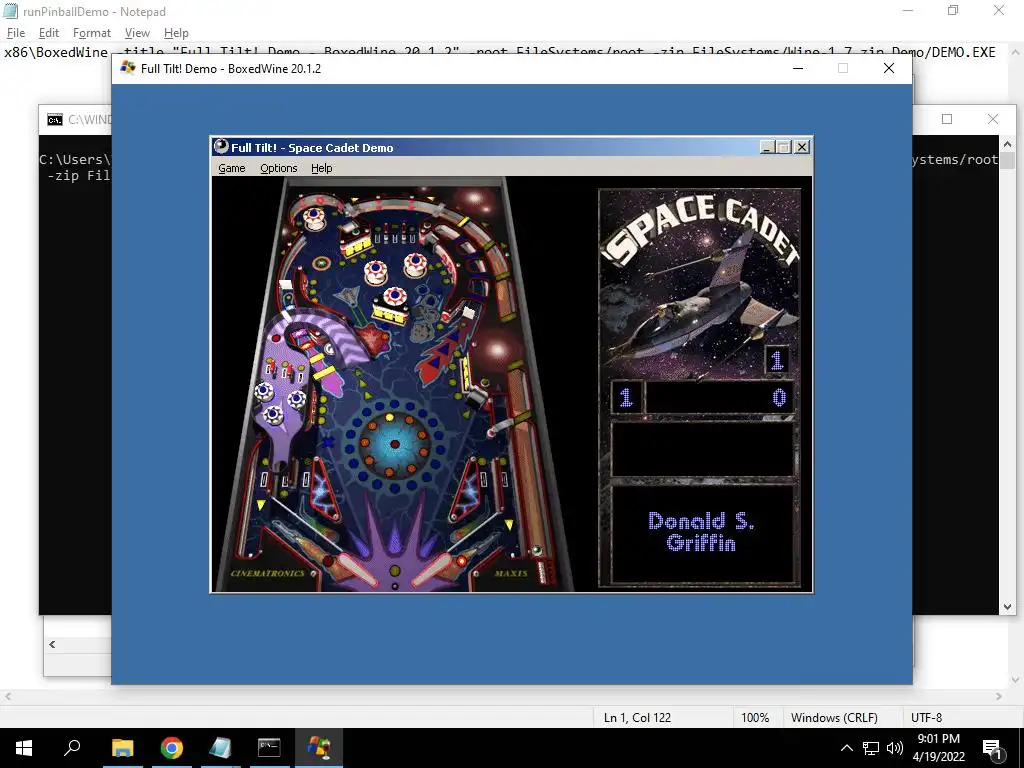Click the Donald S. Griffin credits text

click(701, 532)
